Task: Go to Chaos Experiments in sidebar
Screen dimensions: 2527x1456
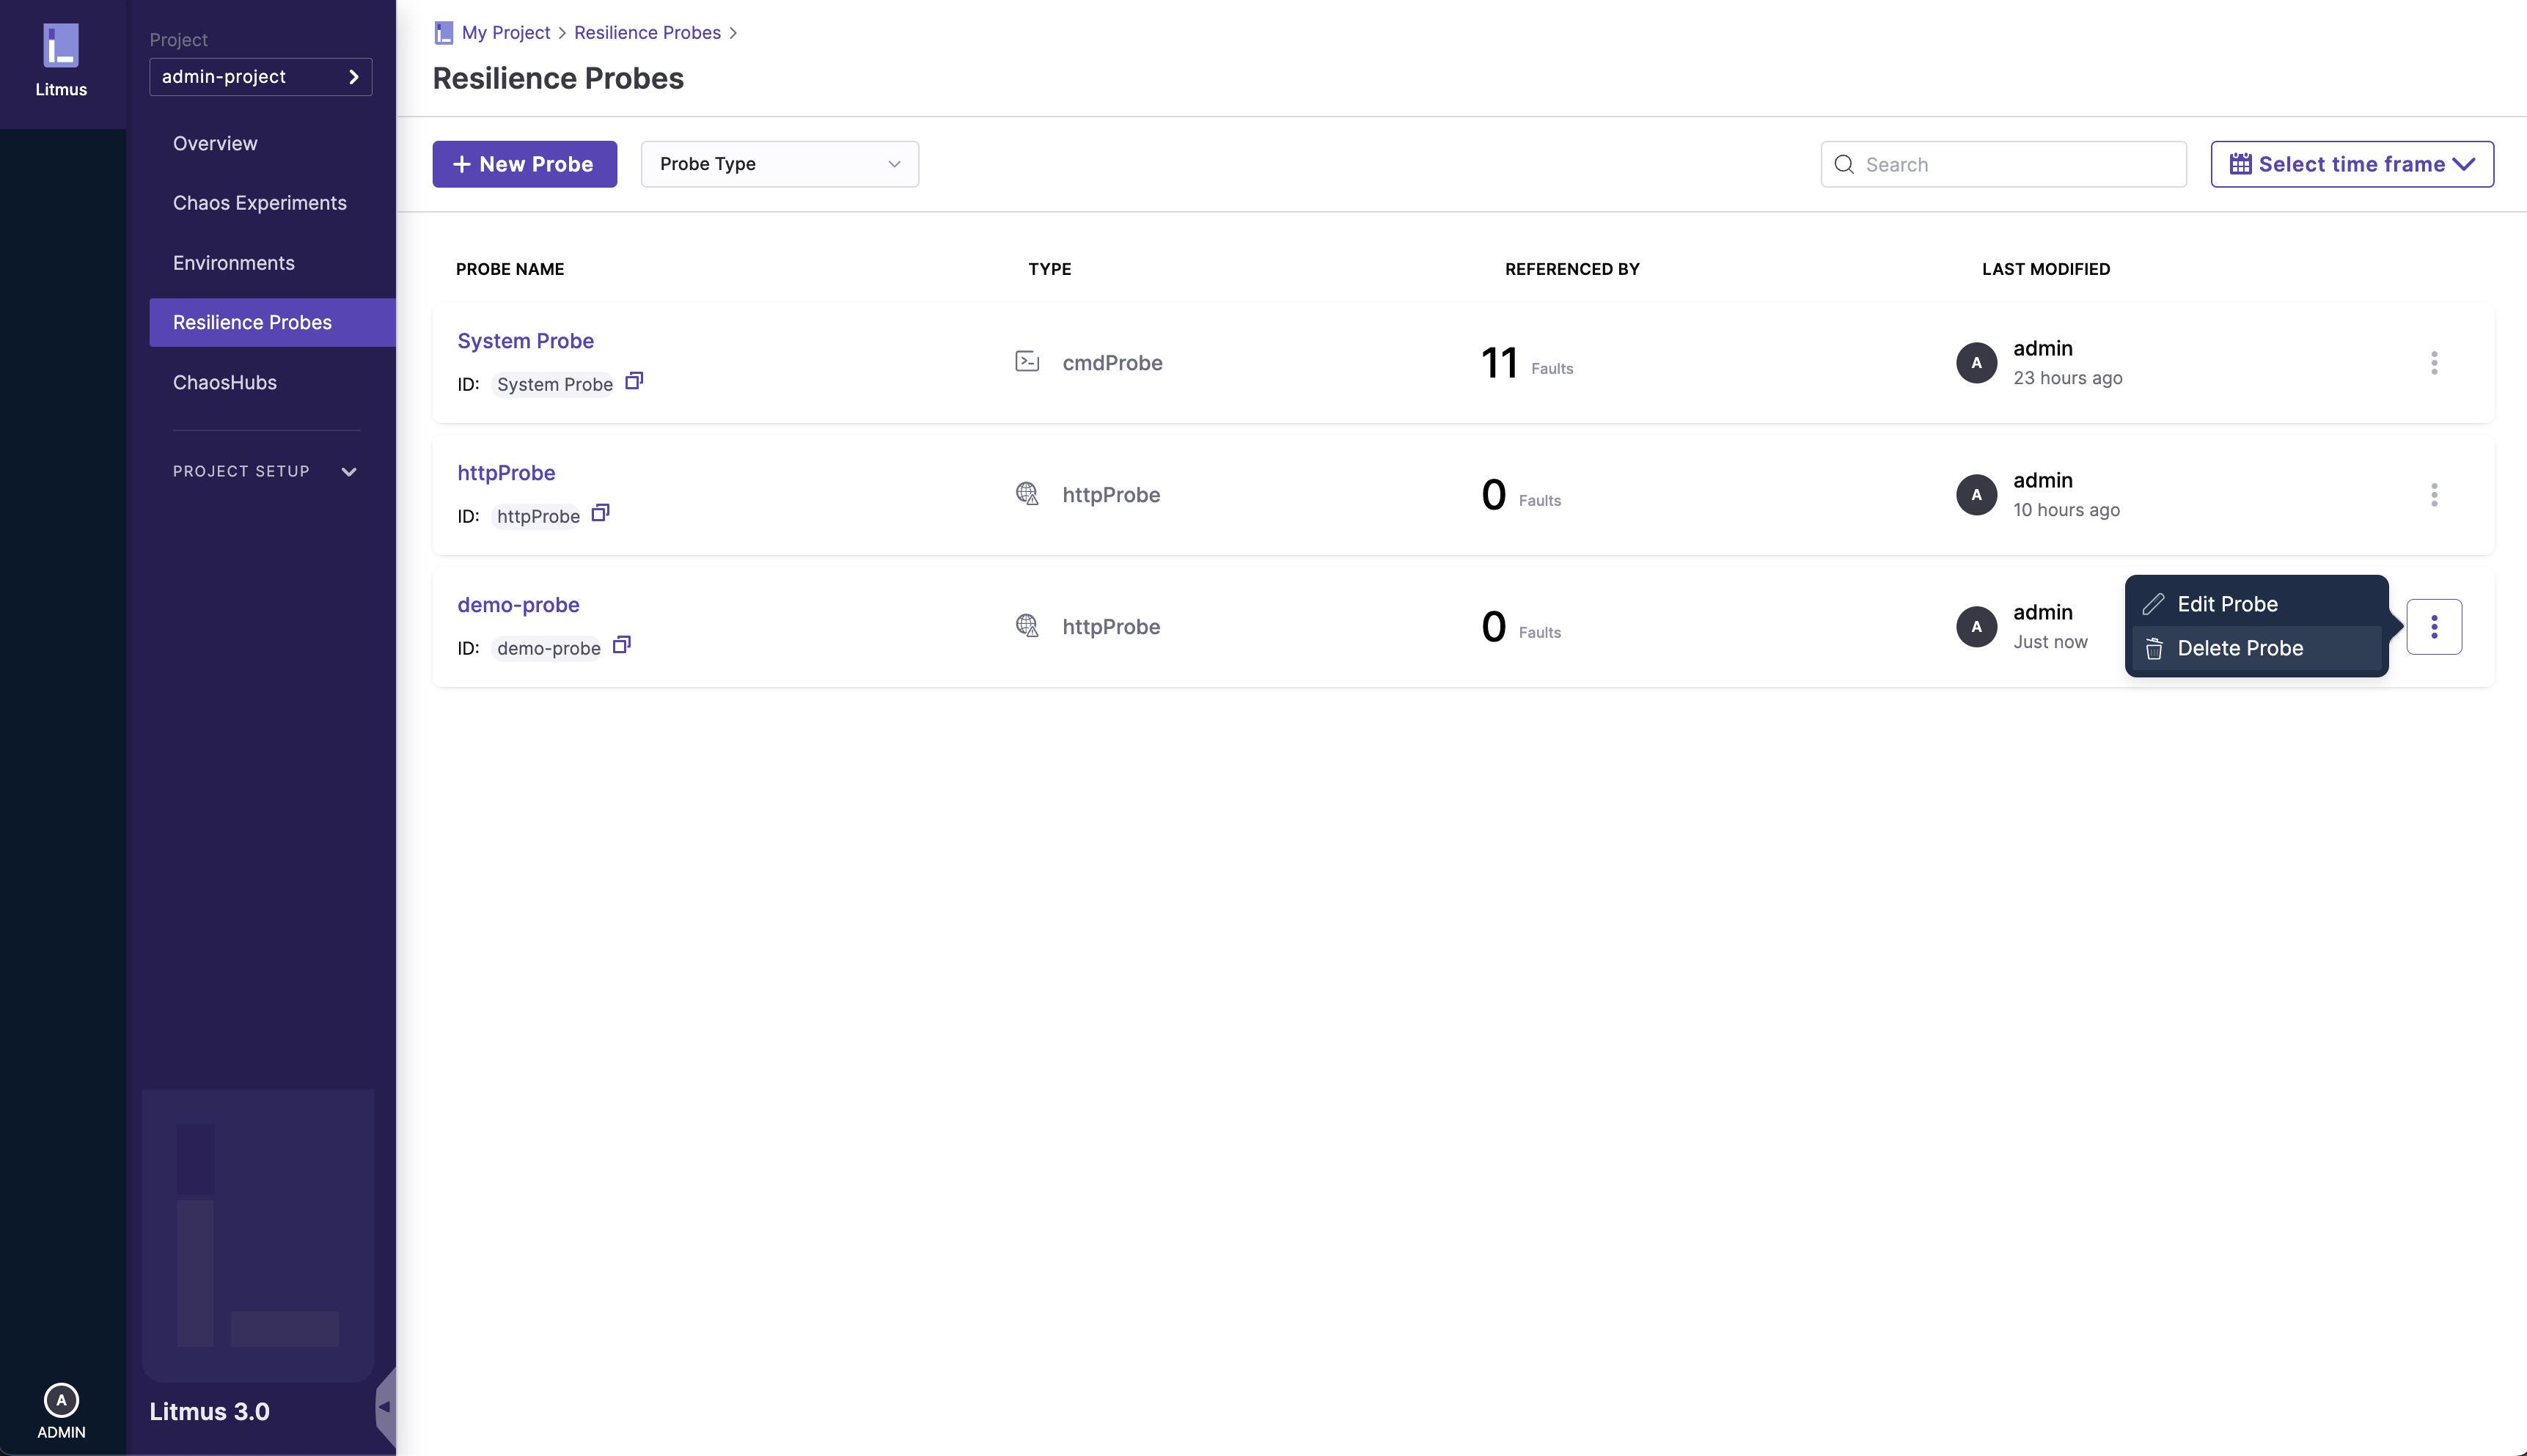Action: (x=259, y=203)
